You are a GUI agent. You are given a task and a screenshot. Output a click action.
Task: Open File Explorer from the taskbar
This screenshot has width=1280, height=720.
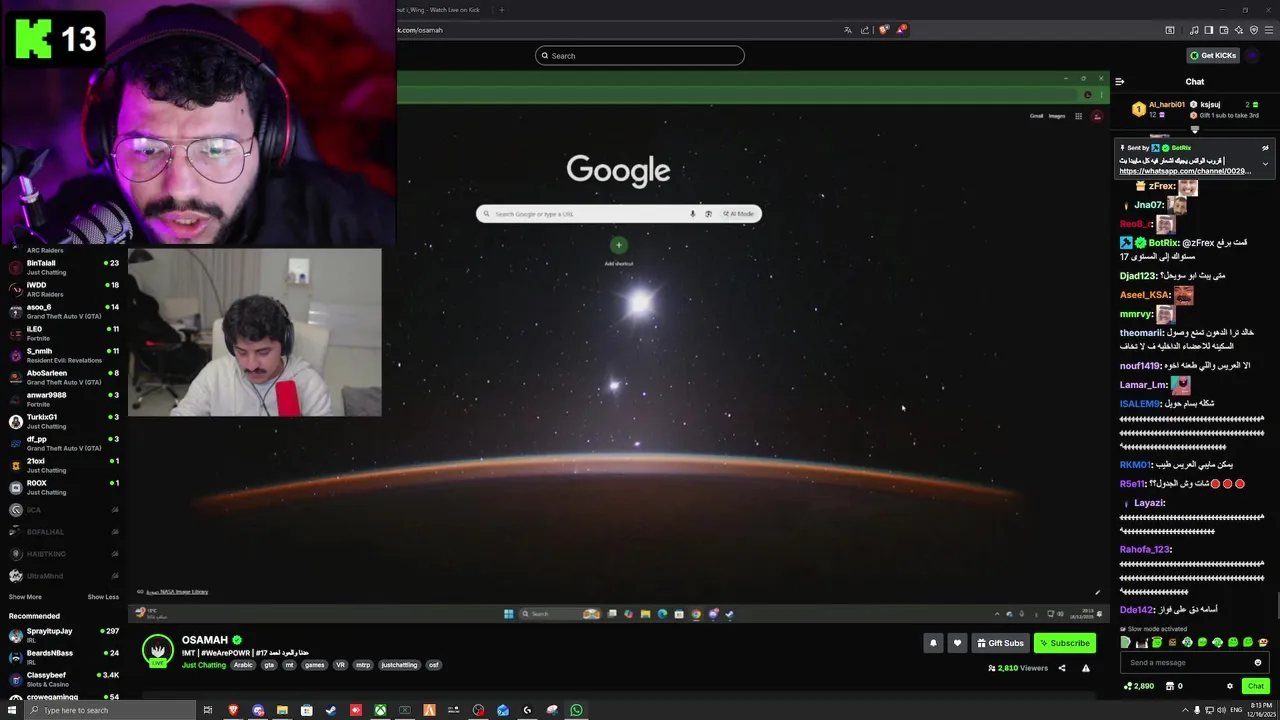[x=282, y=710]
